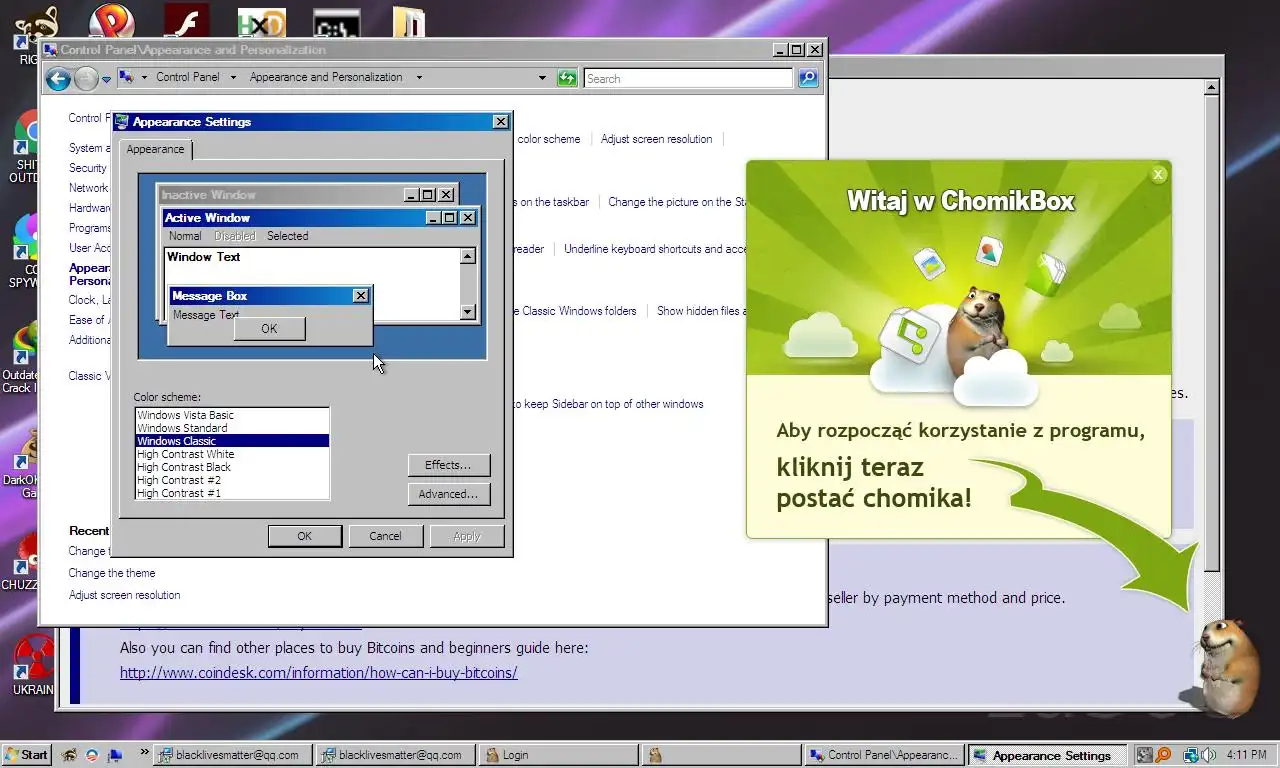Viewport: 1280px width, 768px height.
Task: Open the red P desktop icon
Action: pos(111,21)
